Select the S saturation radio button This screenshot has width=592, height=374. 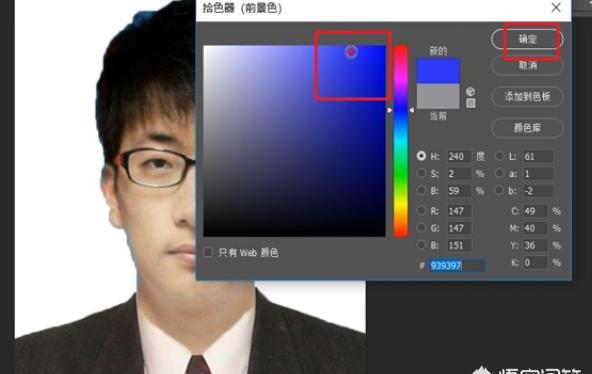[x=421, y=173]
